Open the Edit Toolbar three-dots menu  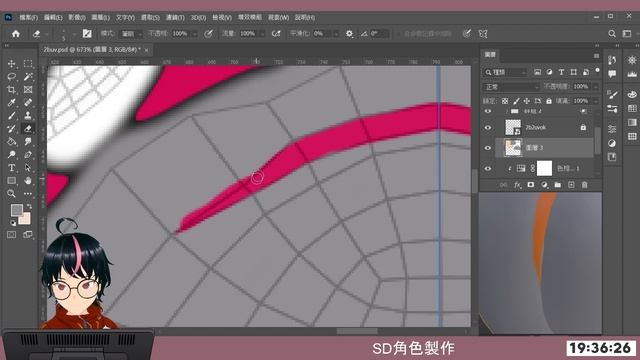[28, 193]
